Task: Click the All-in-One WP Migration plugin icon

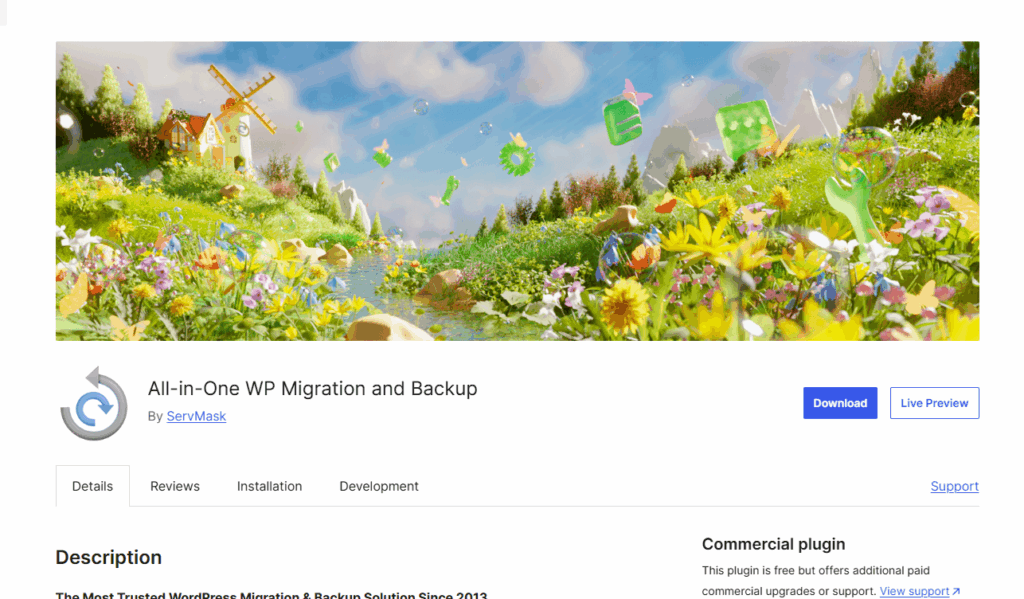Action: pyautogui.click(x=94, y=404)
